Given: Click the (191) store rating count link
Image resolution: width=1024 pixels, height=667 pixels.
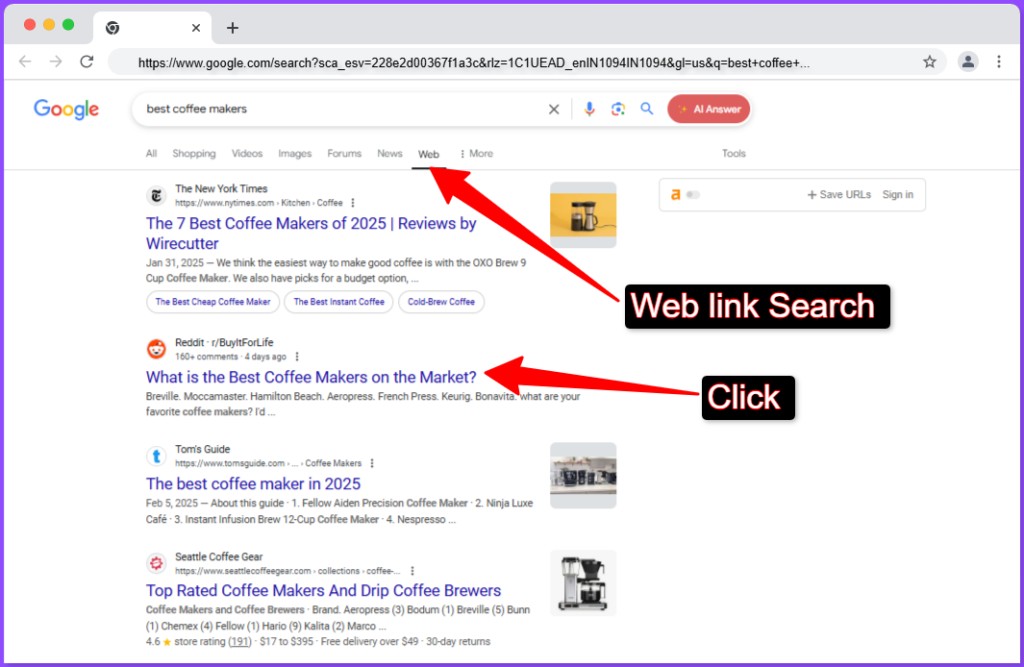Looking at the screenshot, I should [x=240, y=642].
